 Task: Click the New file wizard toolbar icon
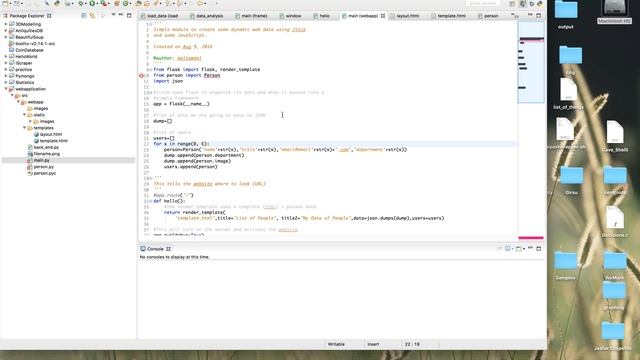pyautogui.click(x=4, y=3)
